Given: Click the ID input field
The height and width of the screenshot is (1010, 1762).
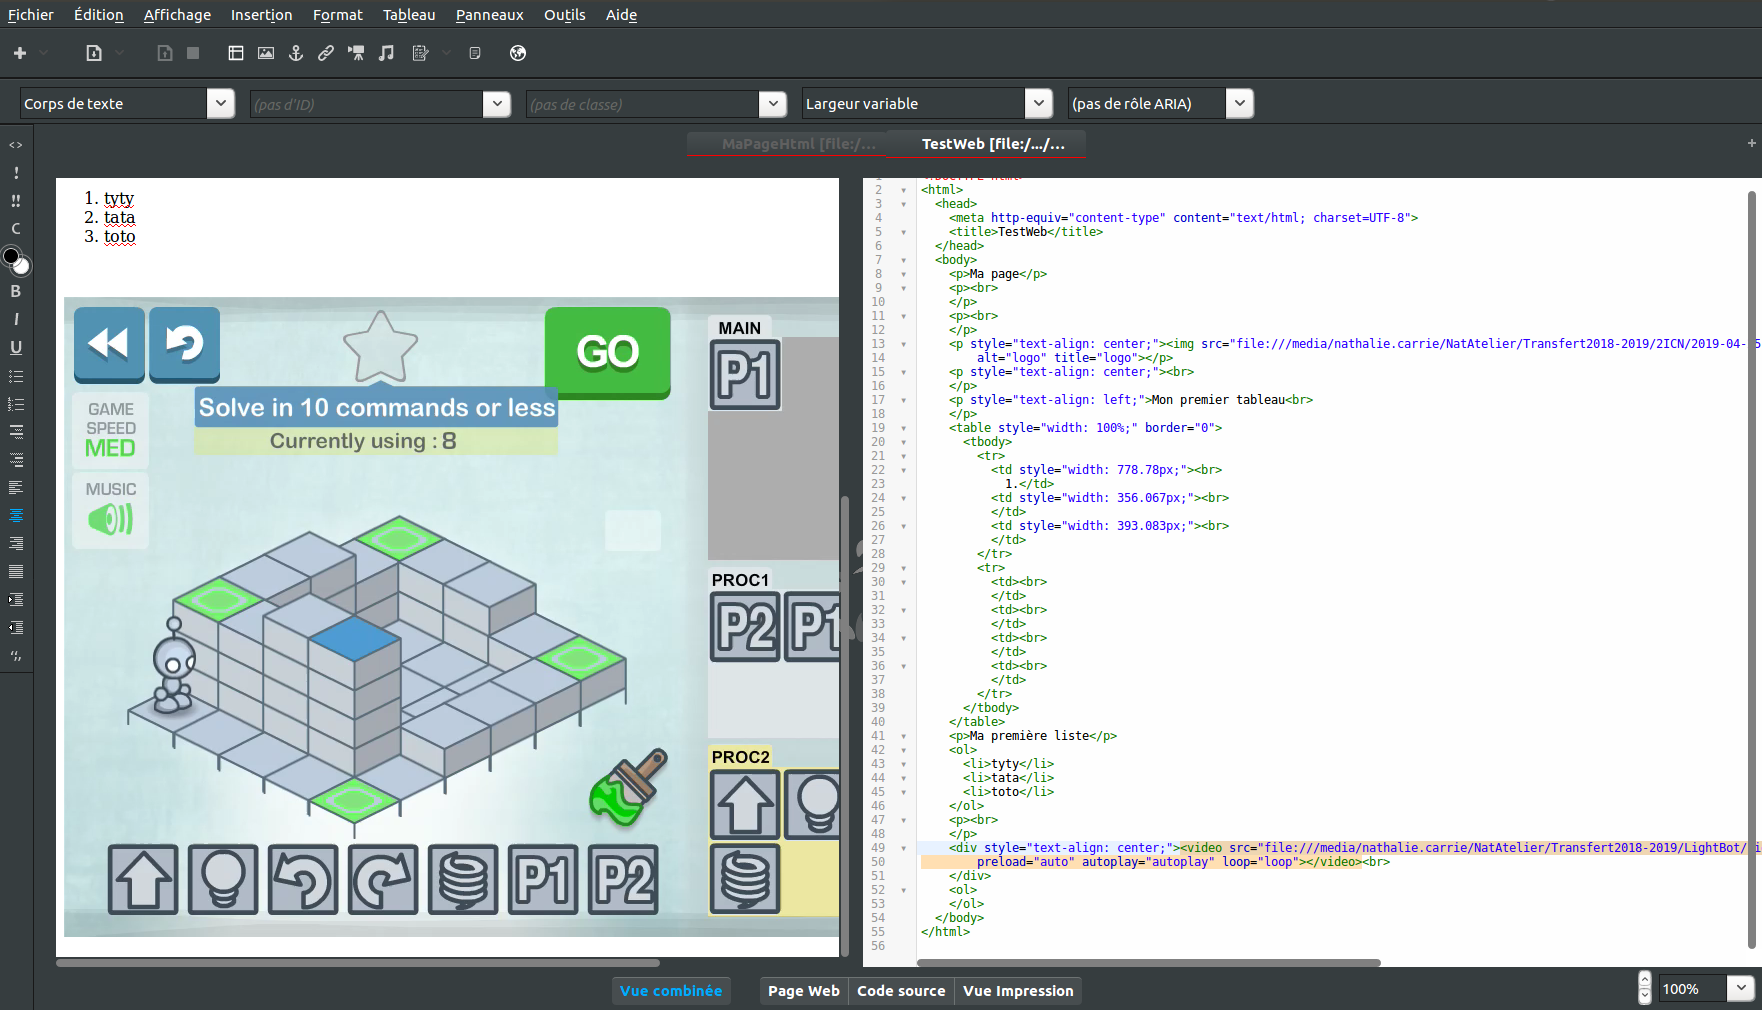Looking at the screenshot, I should [366, 104].
